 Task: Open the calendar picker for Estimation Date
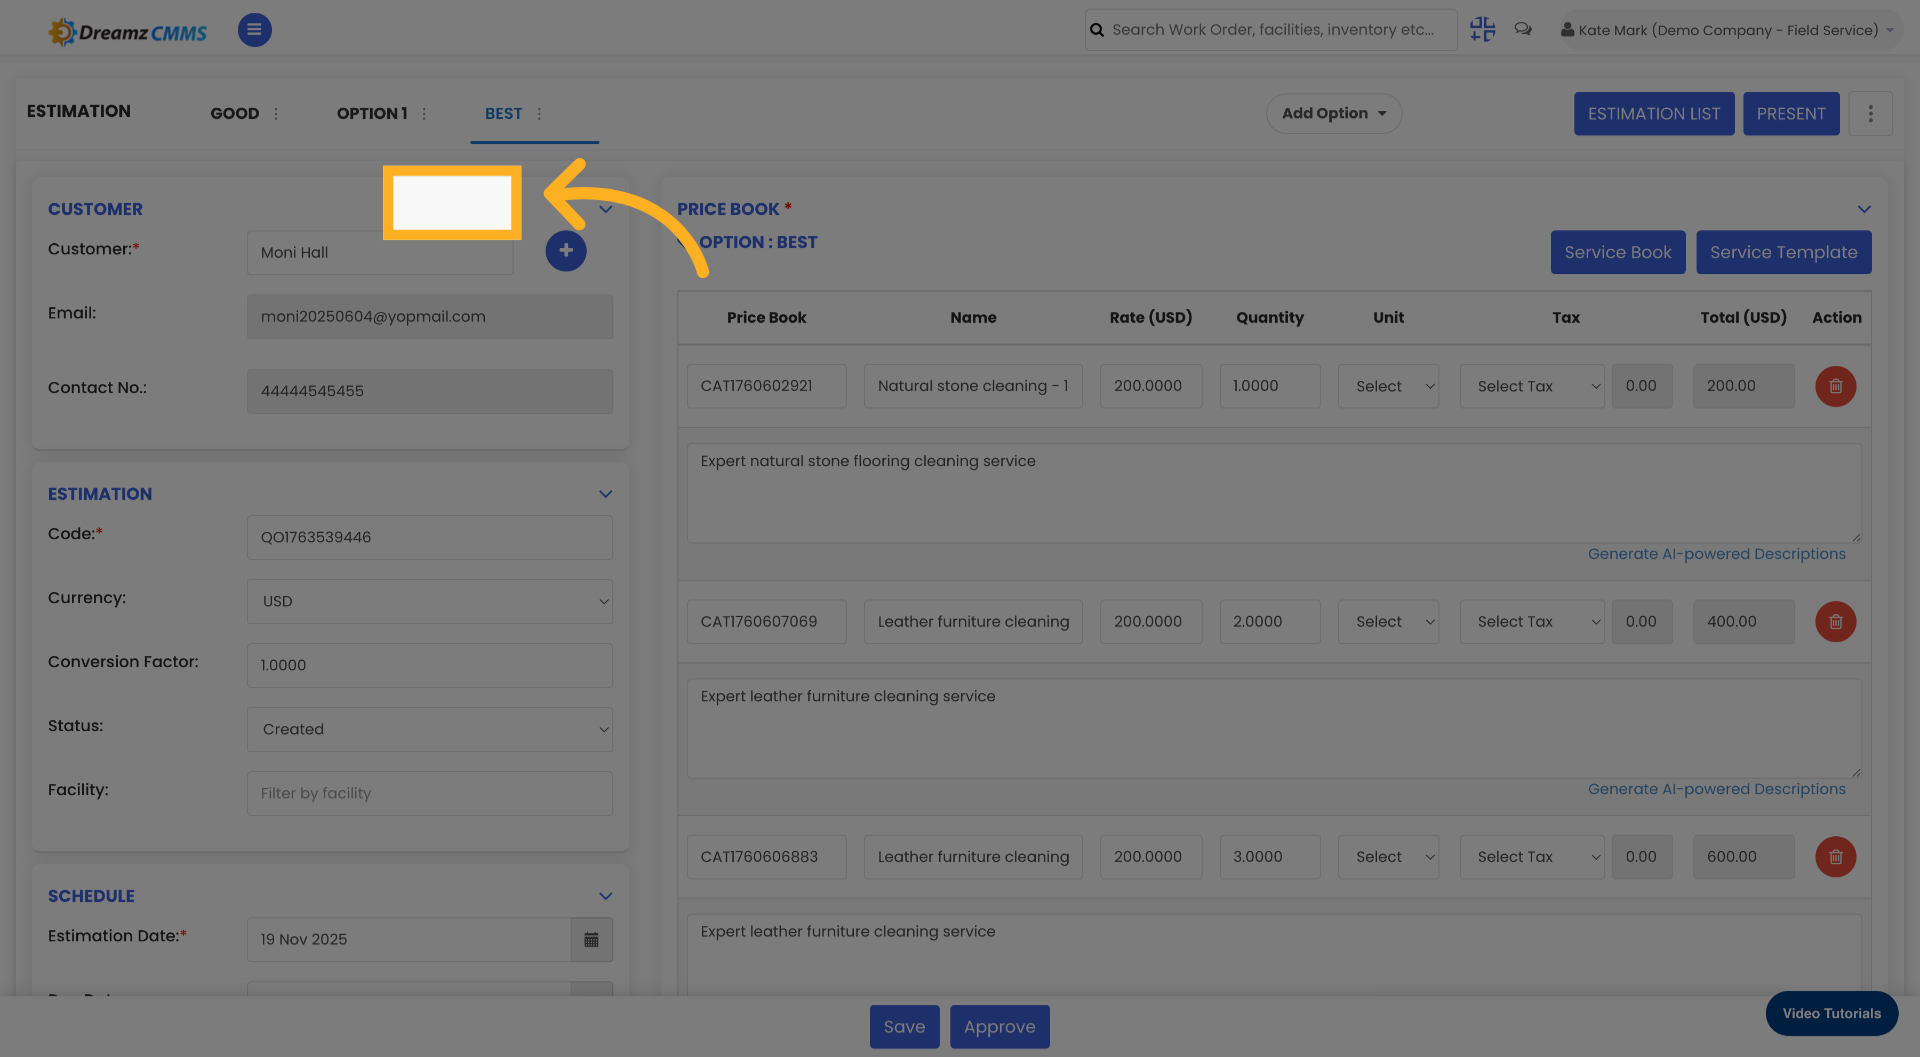click(591, 940)
